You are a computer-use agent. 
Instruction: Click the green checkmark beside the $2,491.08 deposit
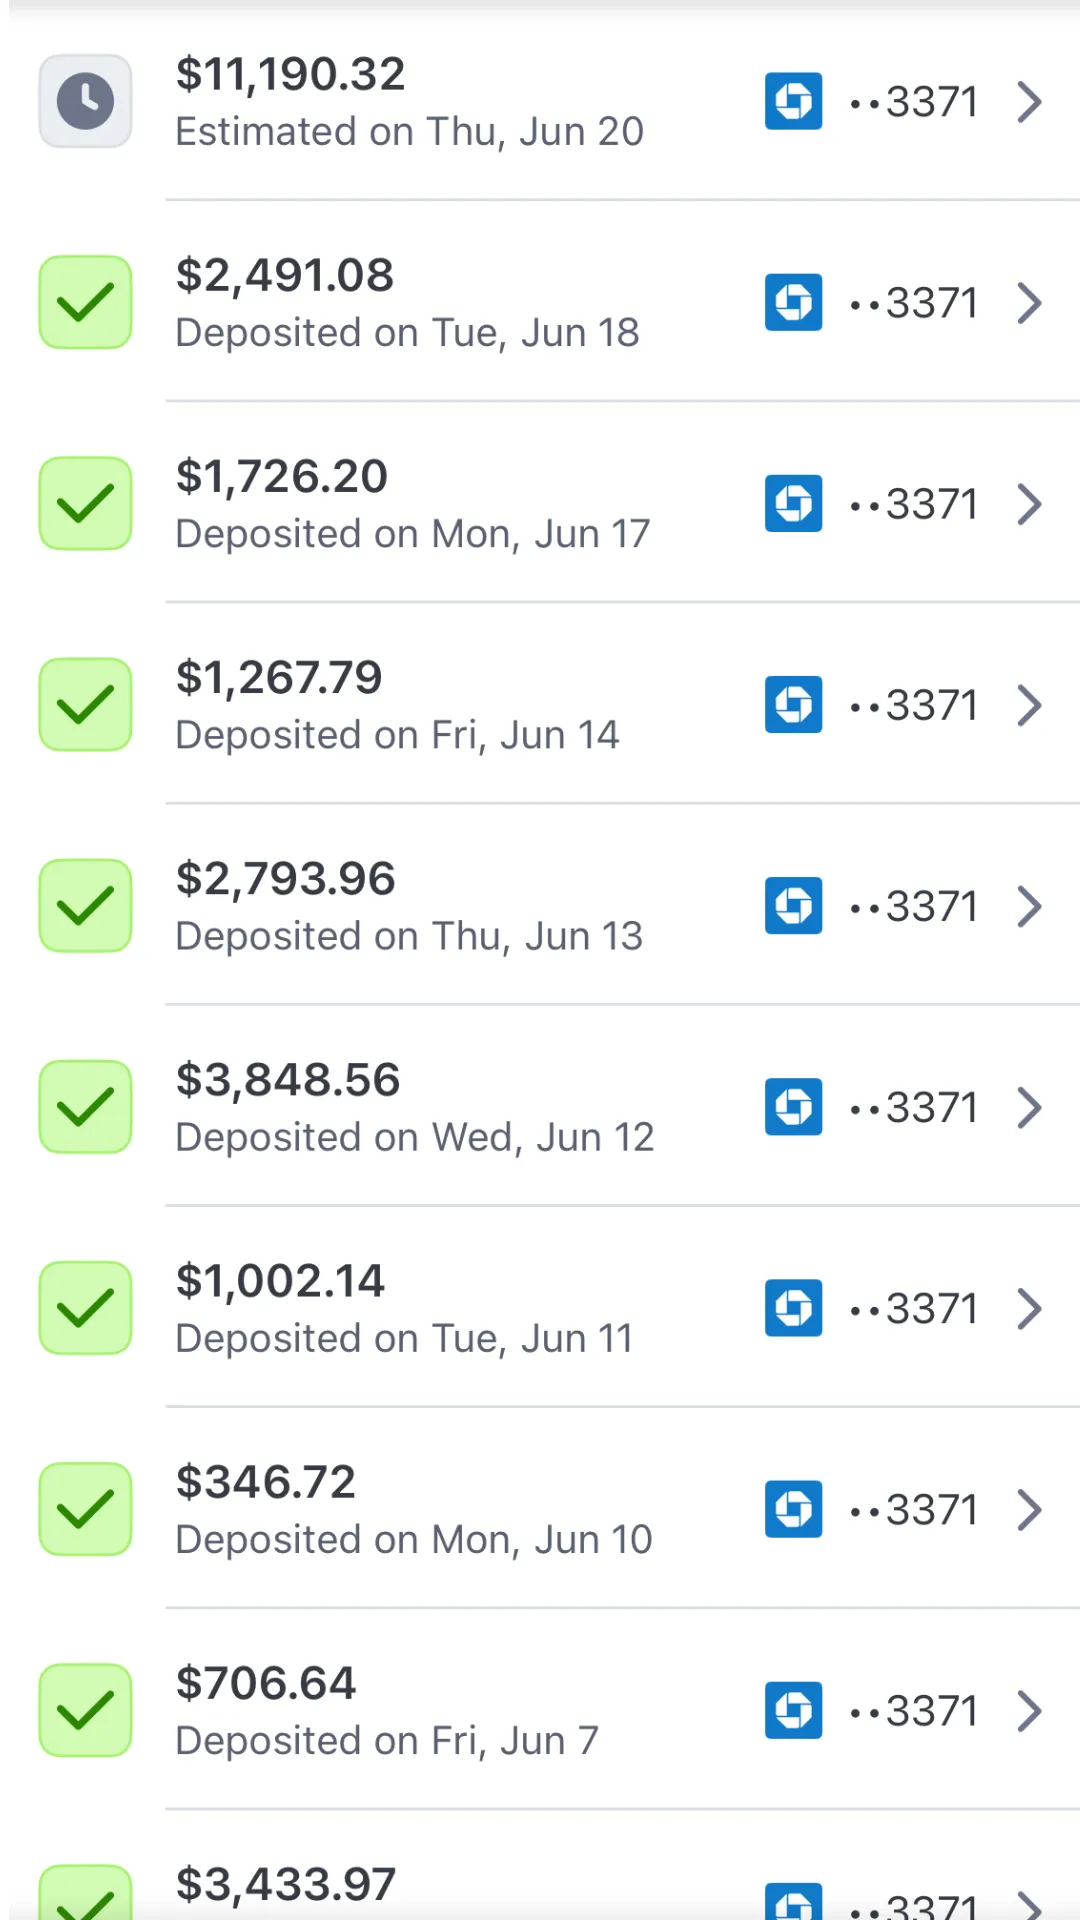coord(85,302)
